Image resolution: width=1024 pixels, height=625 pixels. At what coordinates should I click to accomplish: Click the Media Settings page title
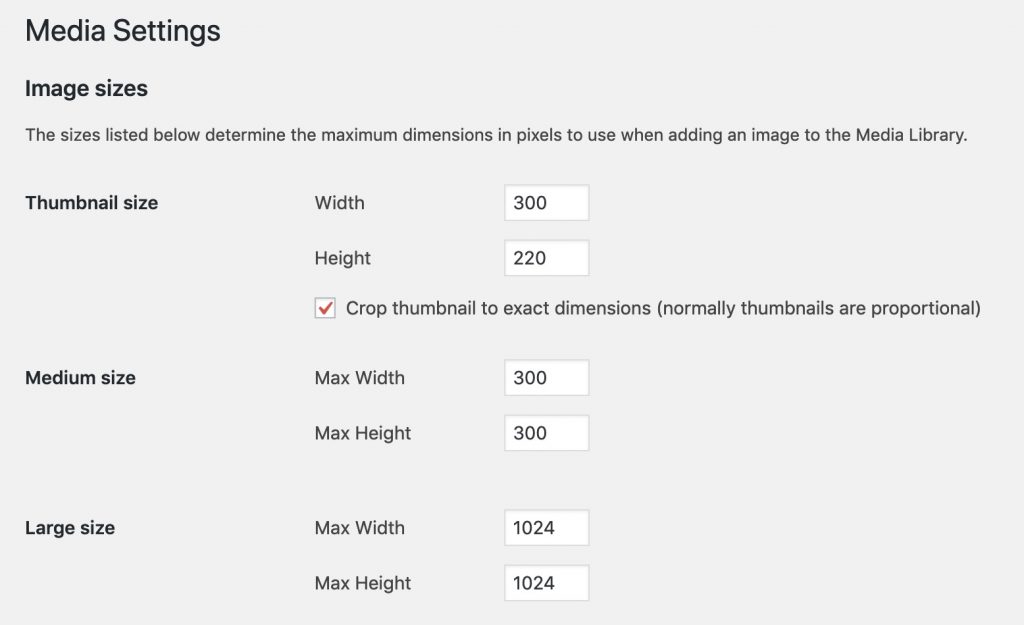[x=122, y=31]
